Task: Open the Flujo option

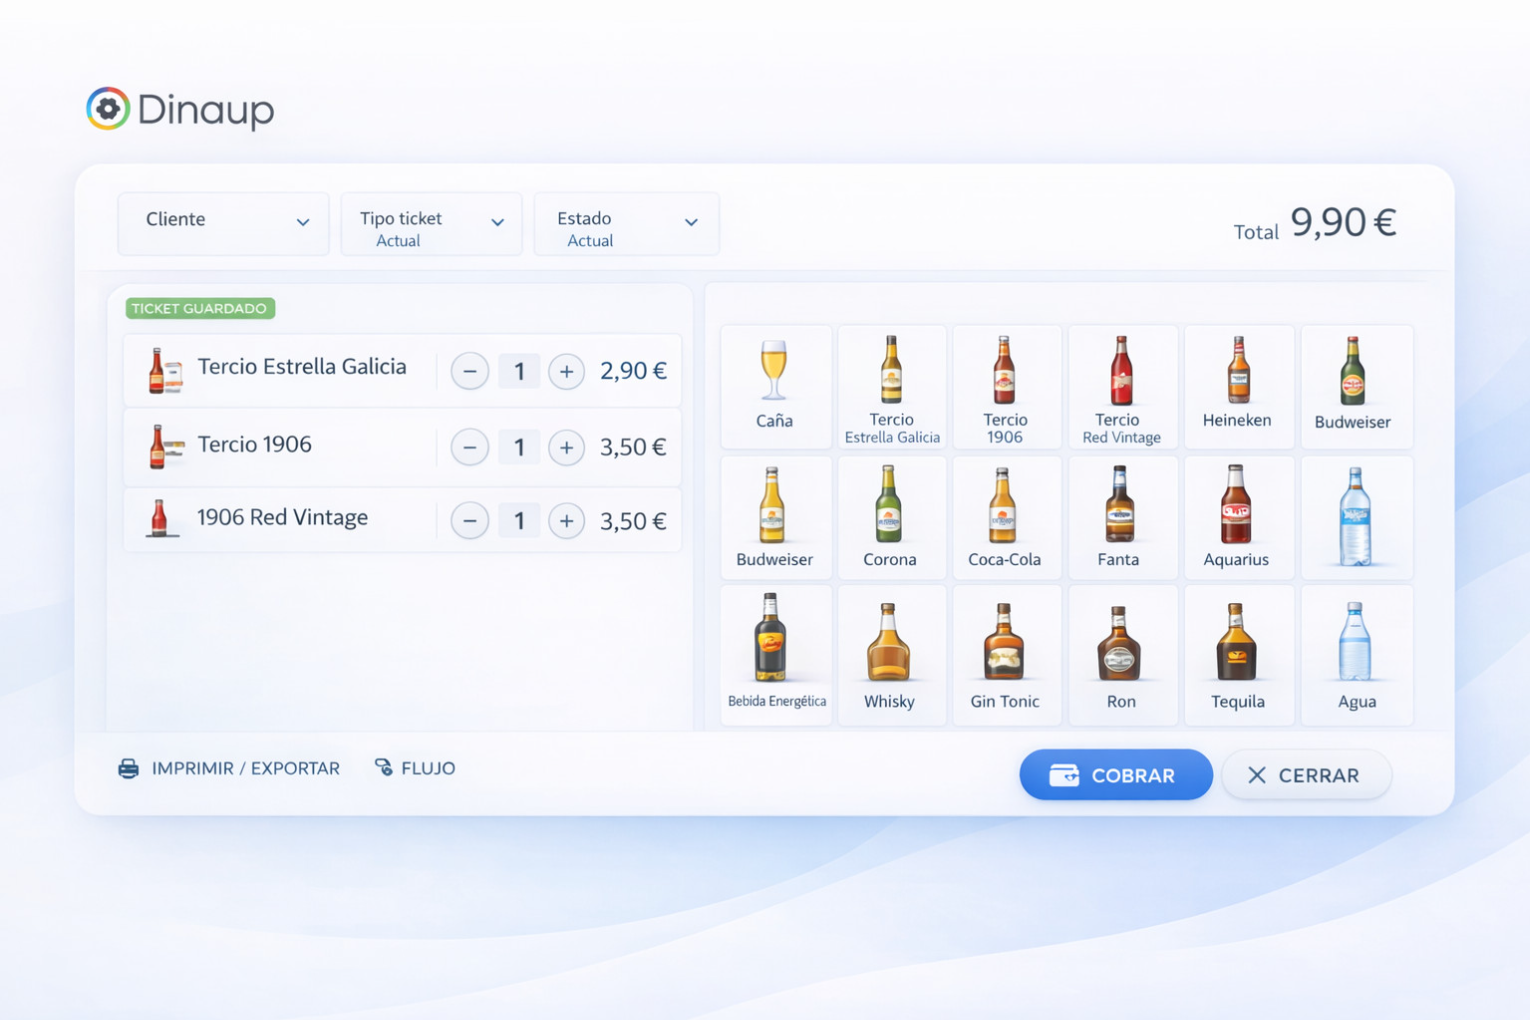Action: pyautogui.click(x=415, y=768)
